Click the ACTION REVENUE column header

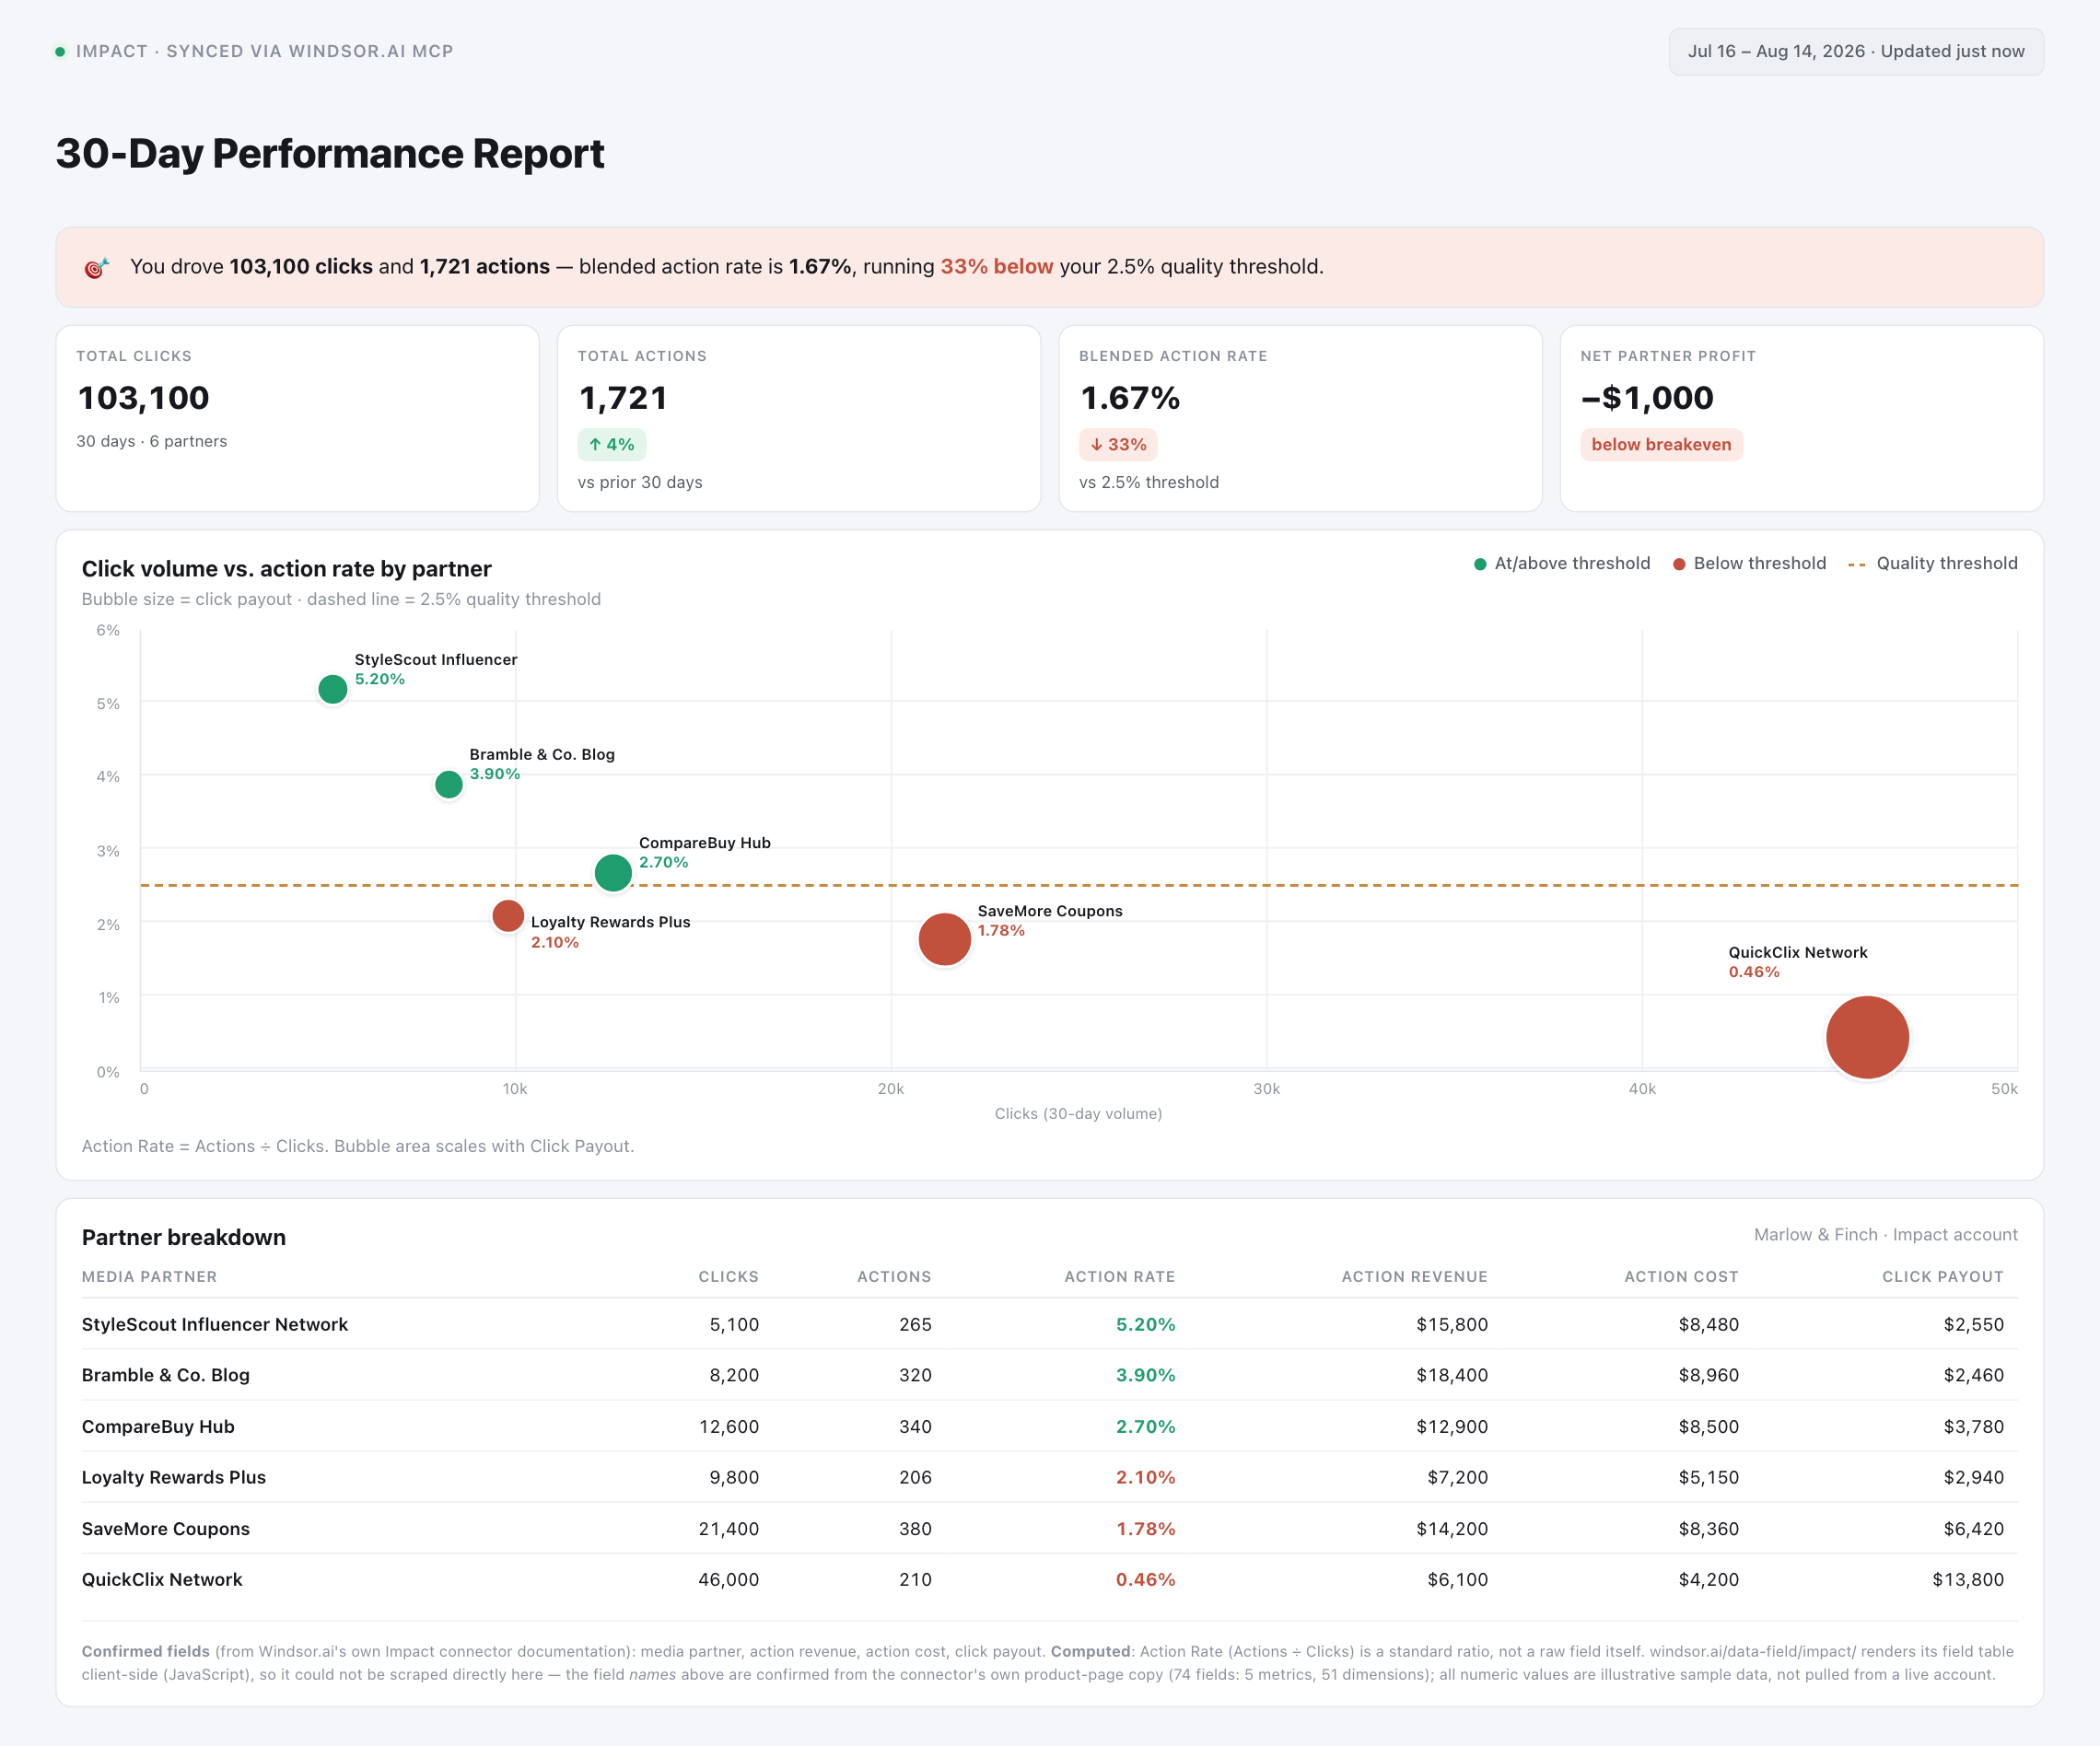[x=1414, y=1276]
